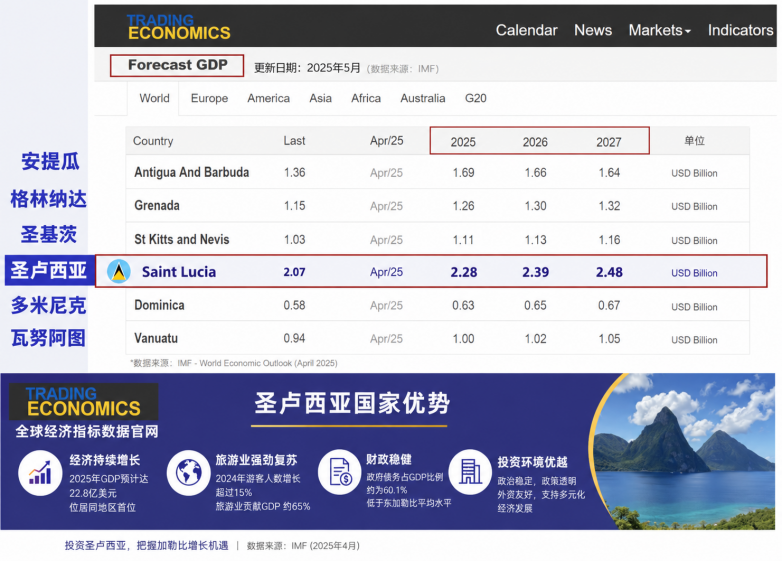Click the USD Billion unit in Vanuatu row
This screenshot has height=561, width=782.
coord(694,340)
